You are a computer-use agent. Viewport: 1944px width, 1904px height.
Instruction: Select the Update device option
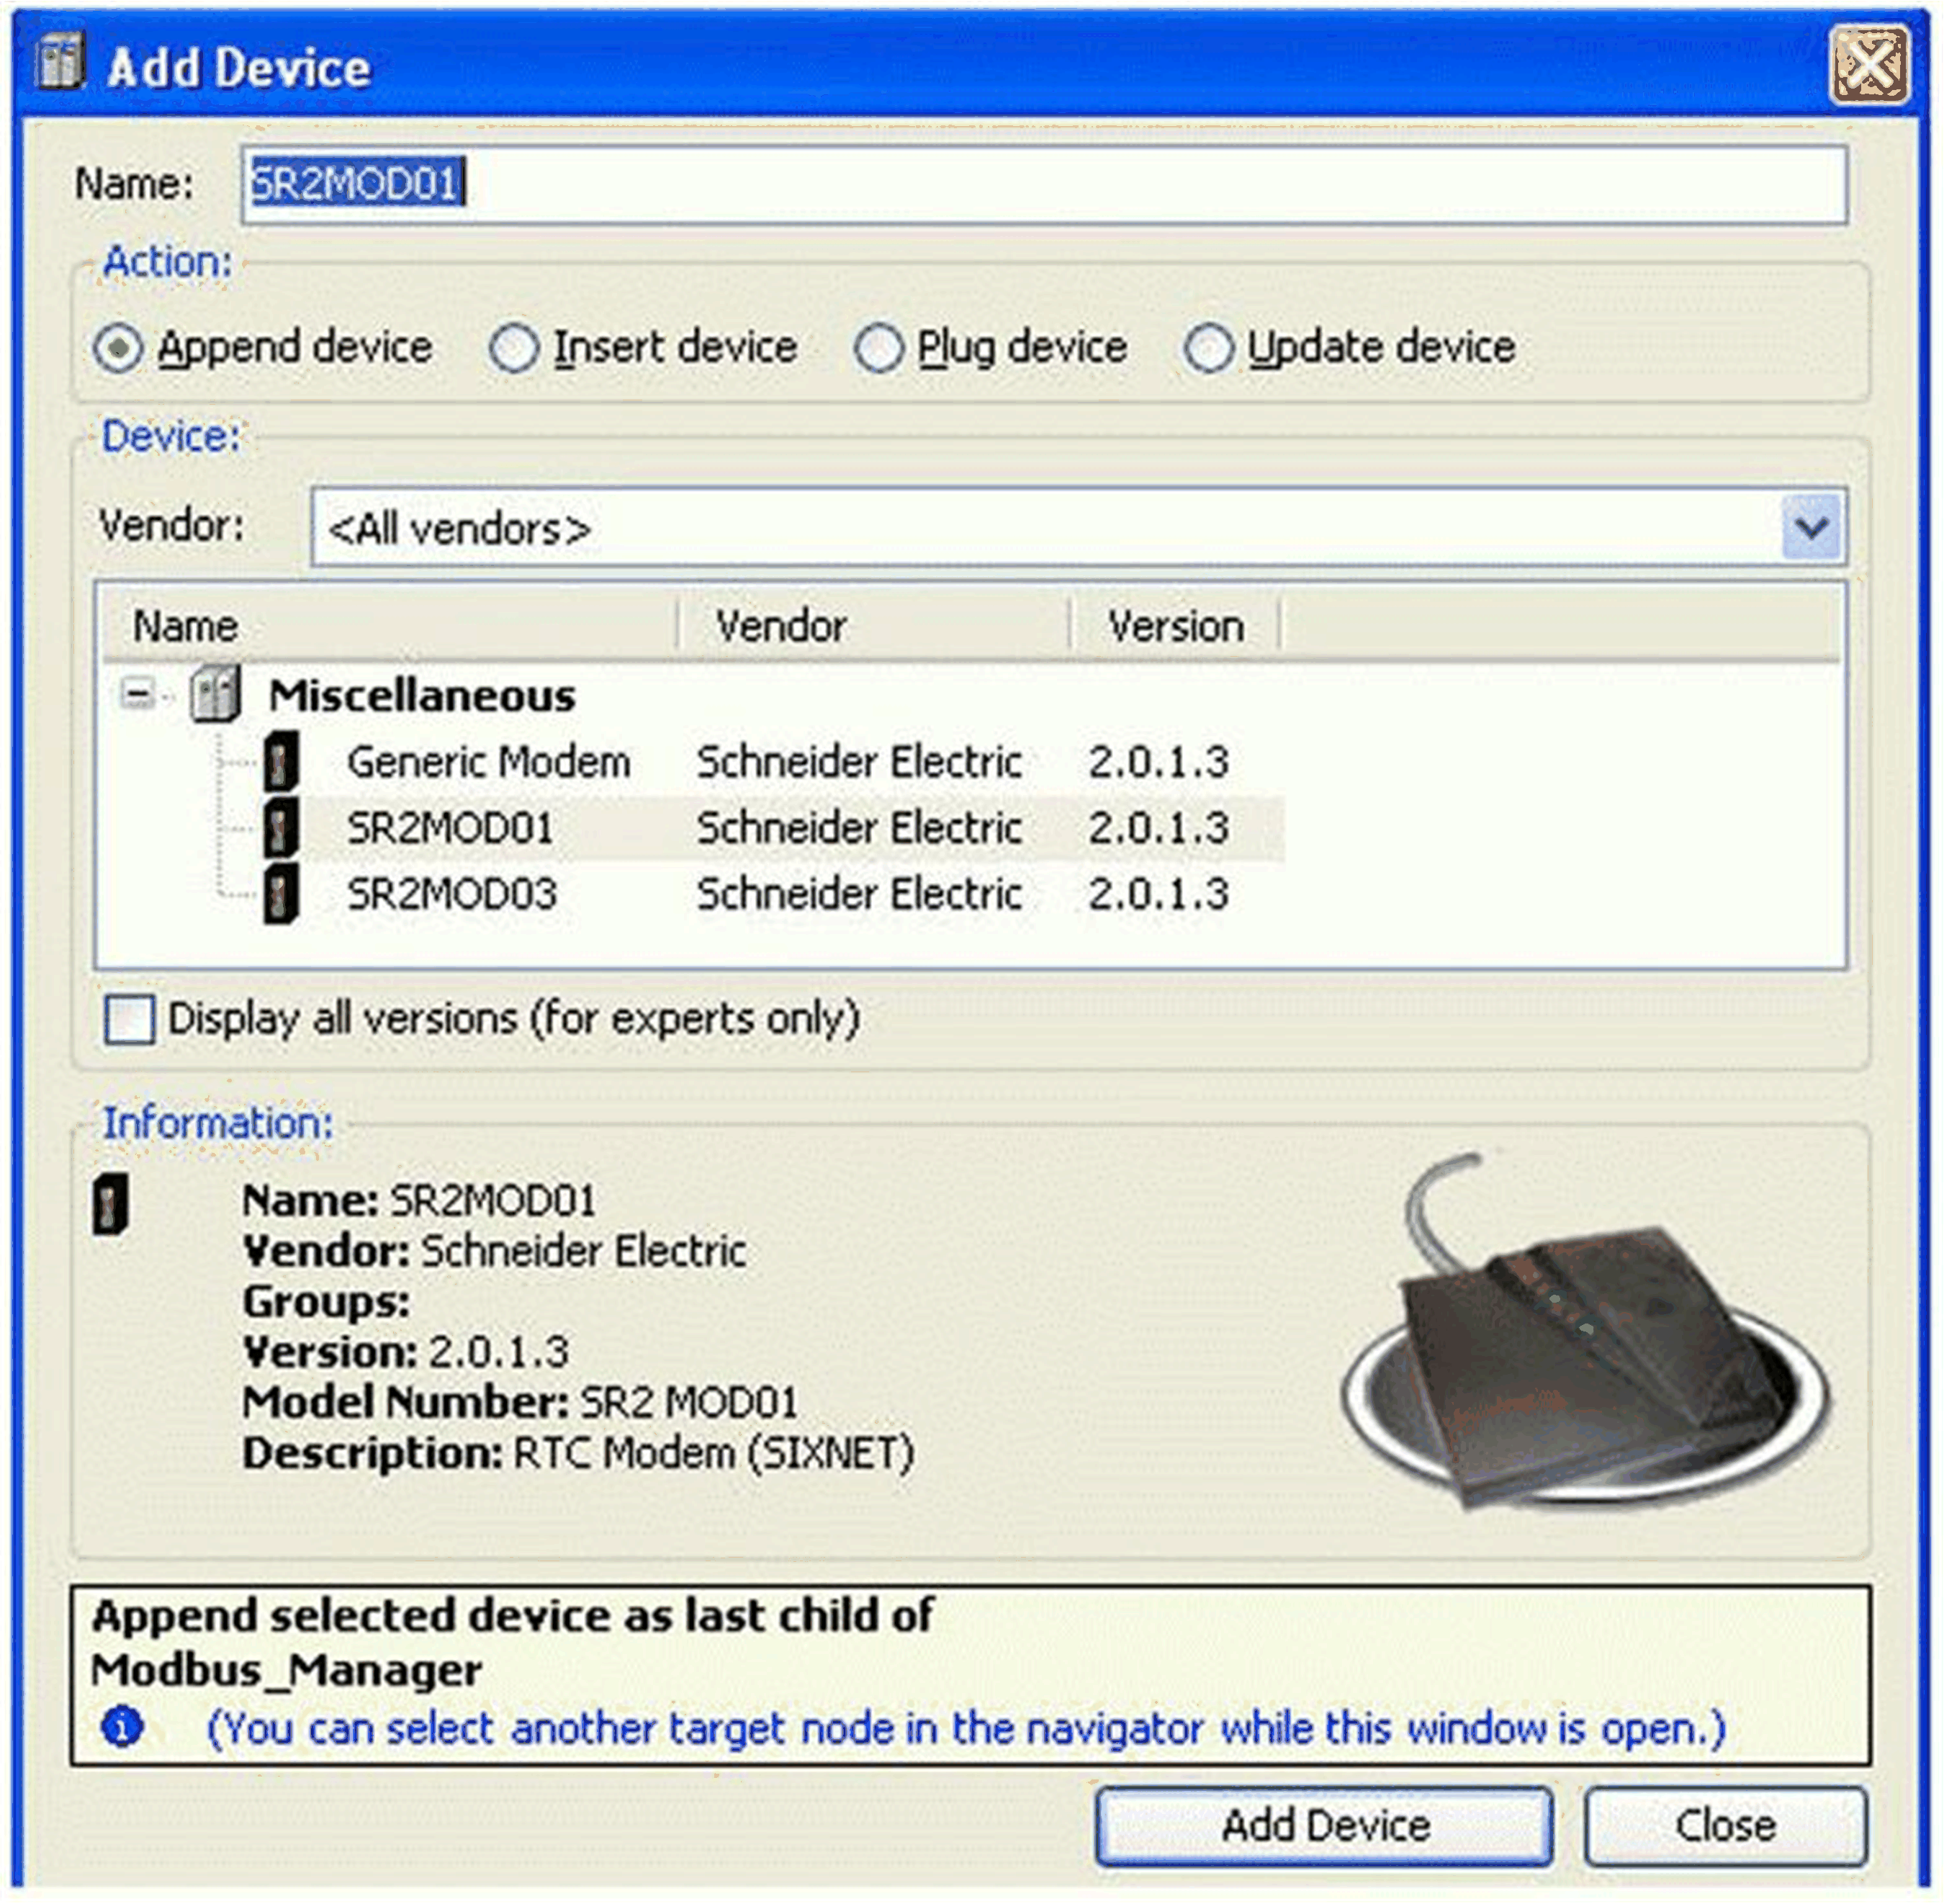(x=1208, y=349)
